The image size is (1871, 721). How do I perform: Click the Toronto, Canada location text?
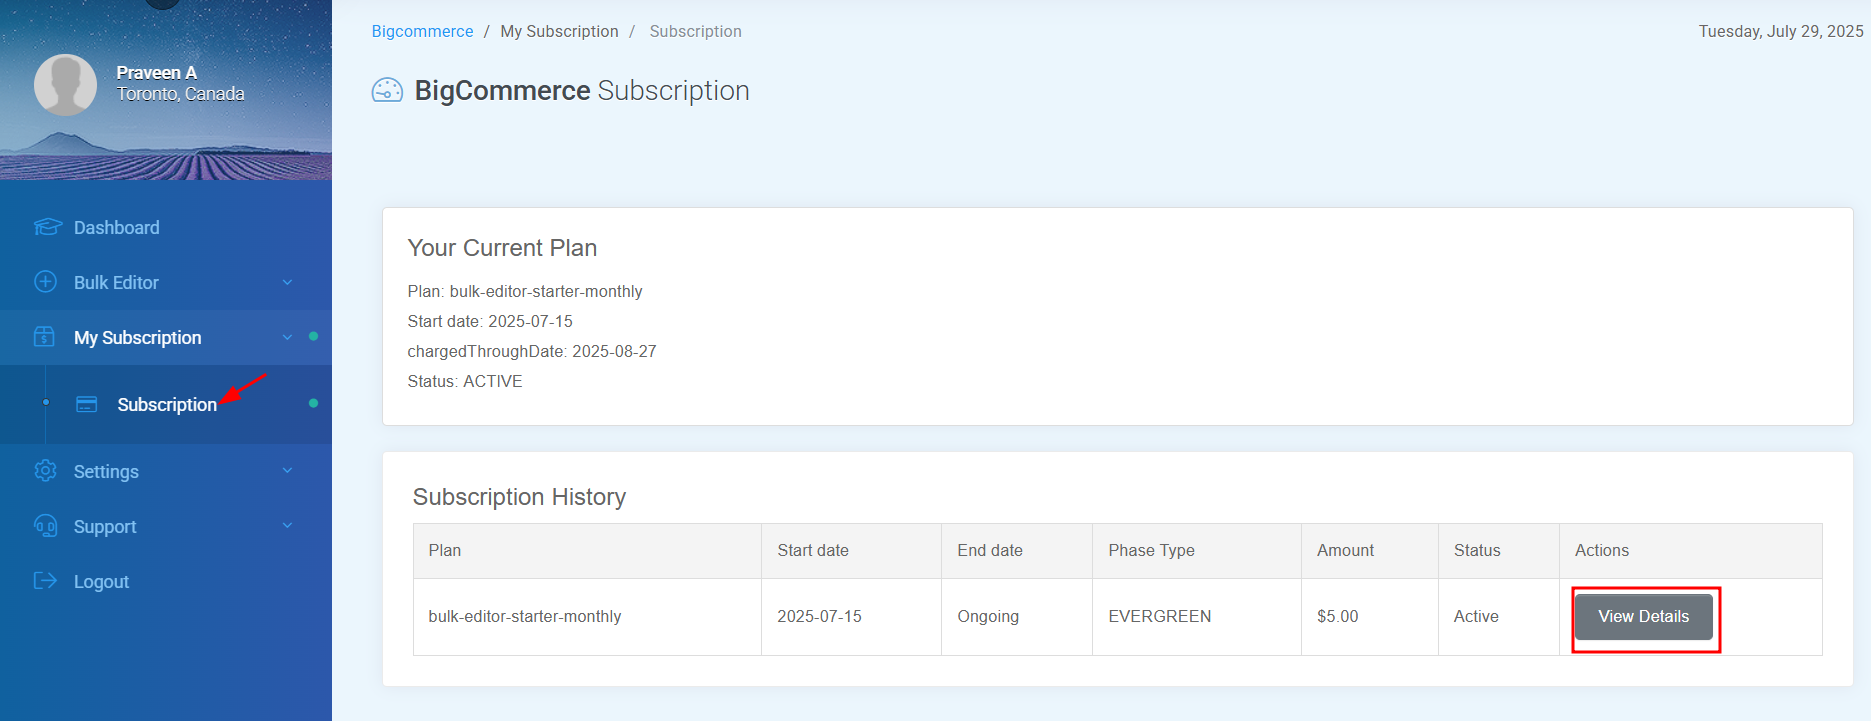180,94
